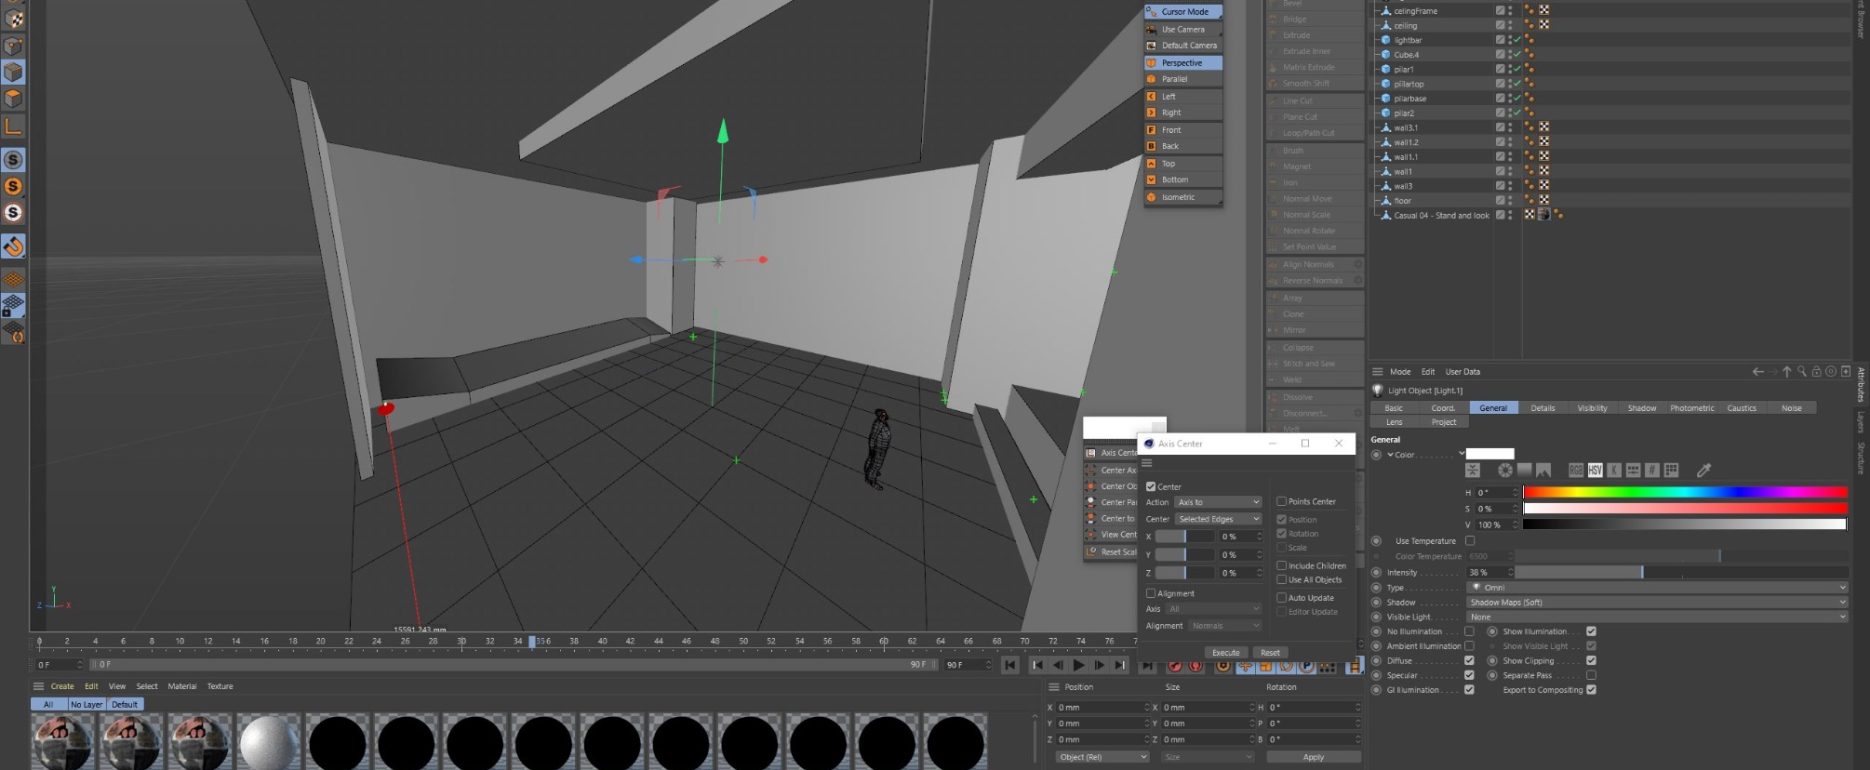Switch color mode to the HSV icon

pyautogui.click(x=1595, y=470)
